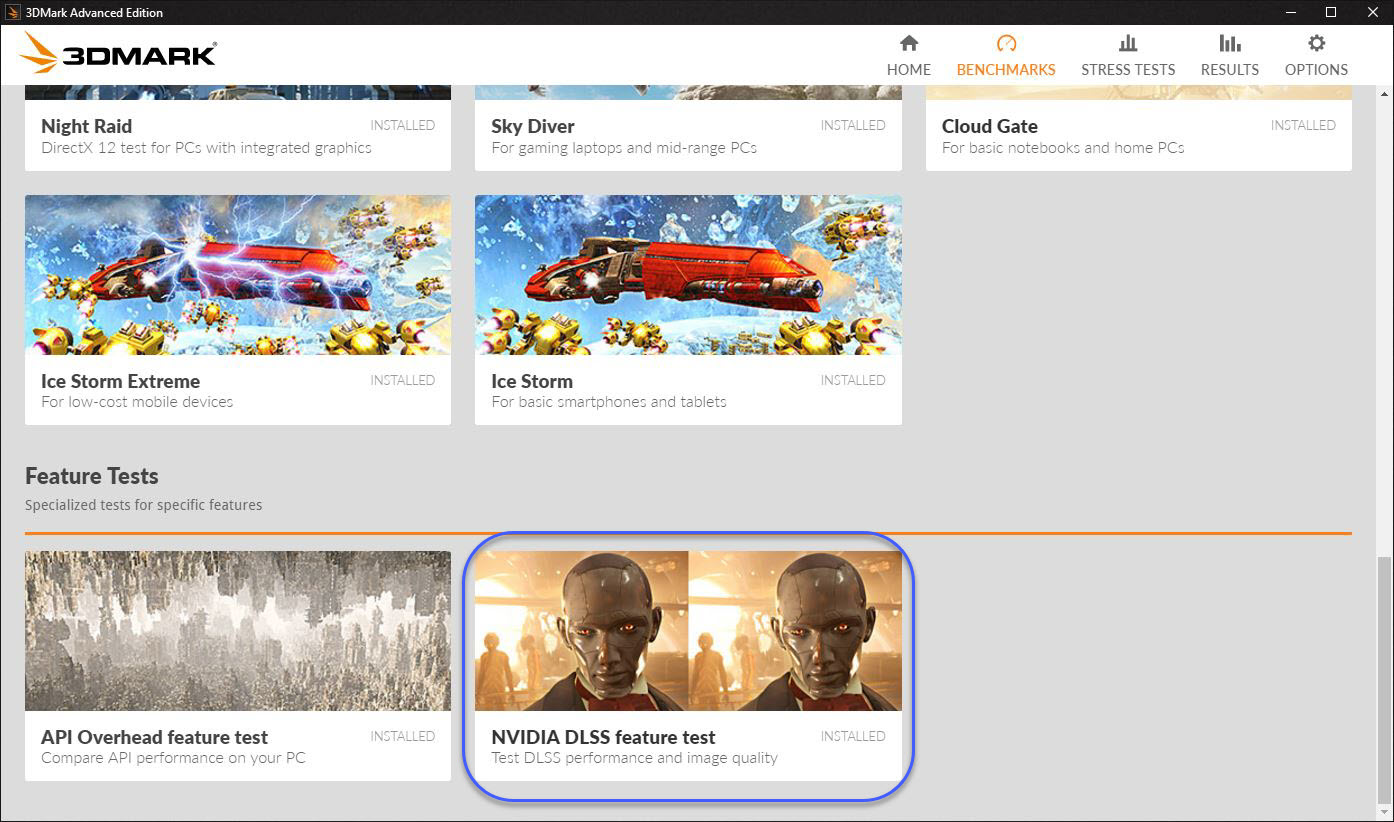
Task: Click the INSTALLED label on Night Raid
Action: (403, 125)
